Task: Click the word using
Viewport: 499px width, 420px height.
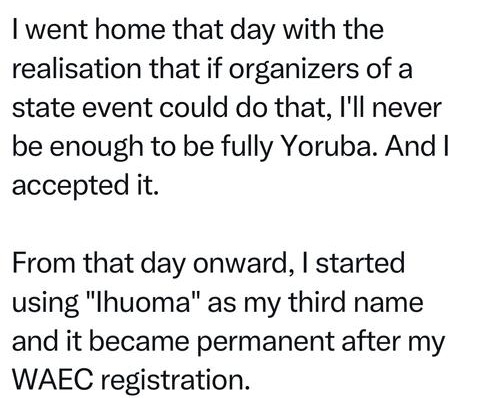Action: click(x=45, y=304)
